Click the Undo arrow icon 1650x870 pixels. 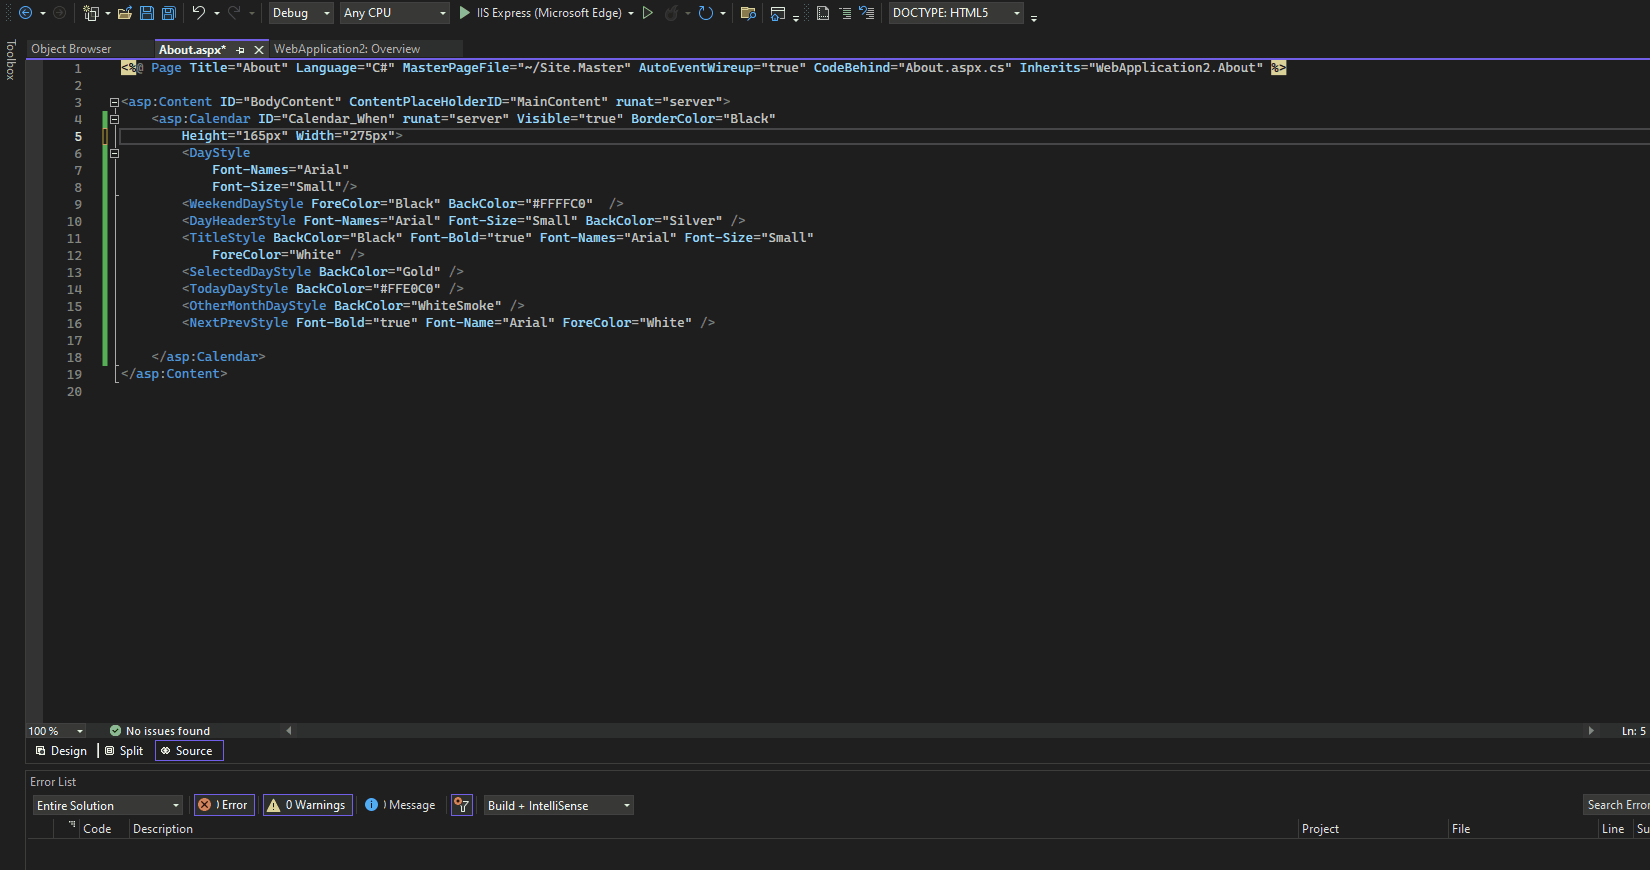coord(198,13)
